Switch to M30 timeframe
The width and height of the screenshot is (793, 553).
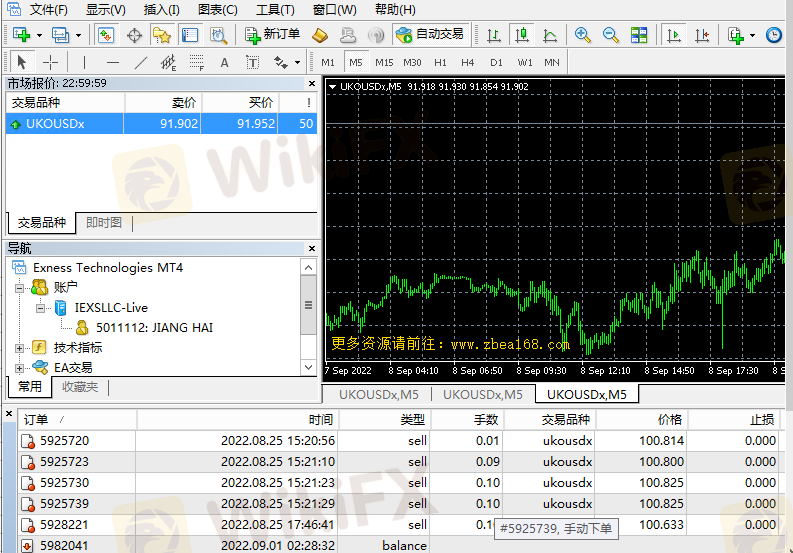(x=412, y=62)
